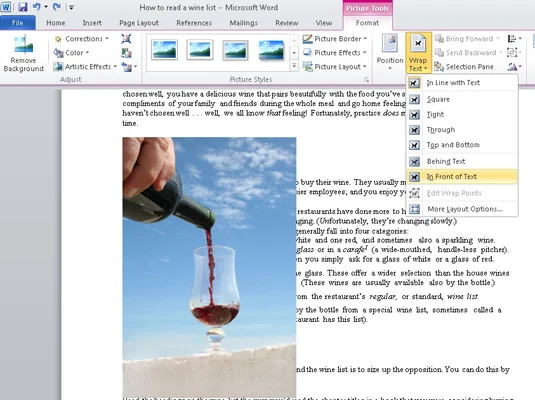Click the Wrap Text button
This screenshot has width=535, height=400.
click(418, 53)
